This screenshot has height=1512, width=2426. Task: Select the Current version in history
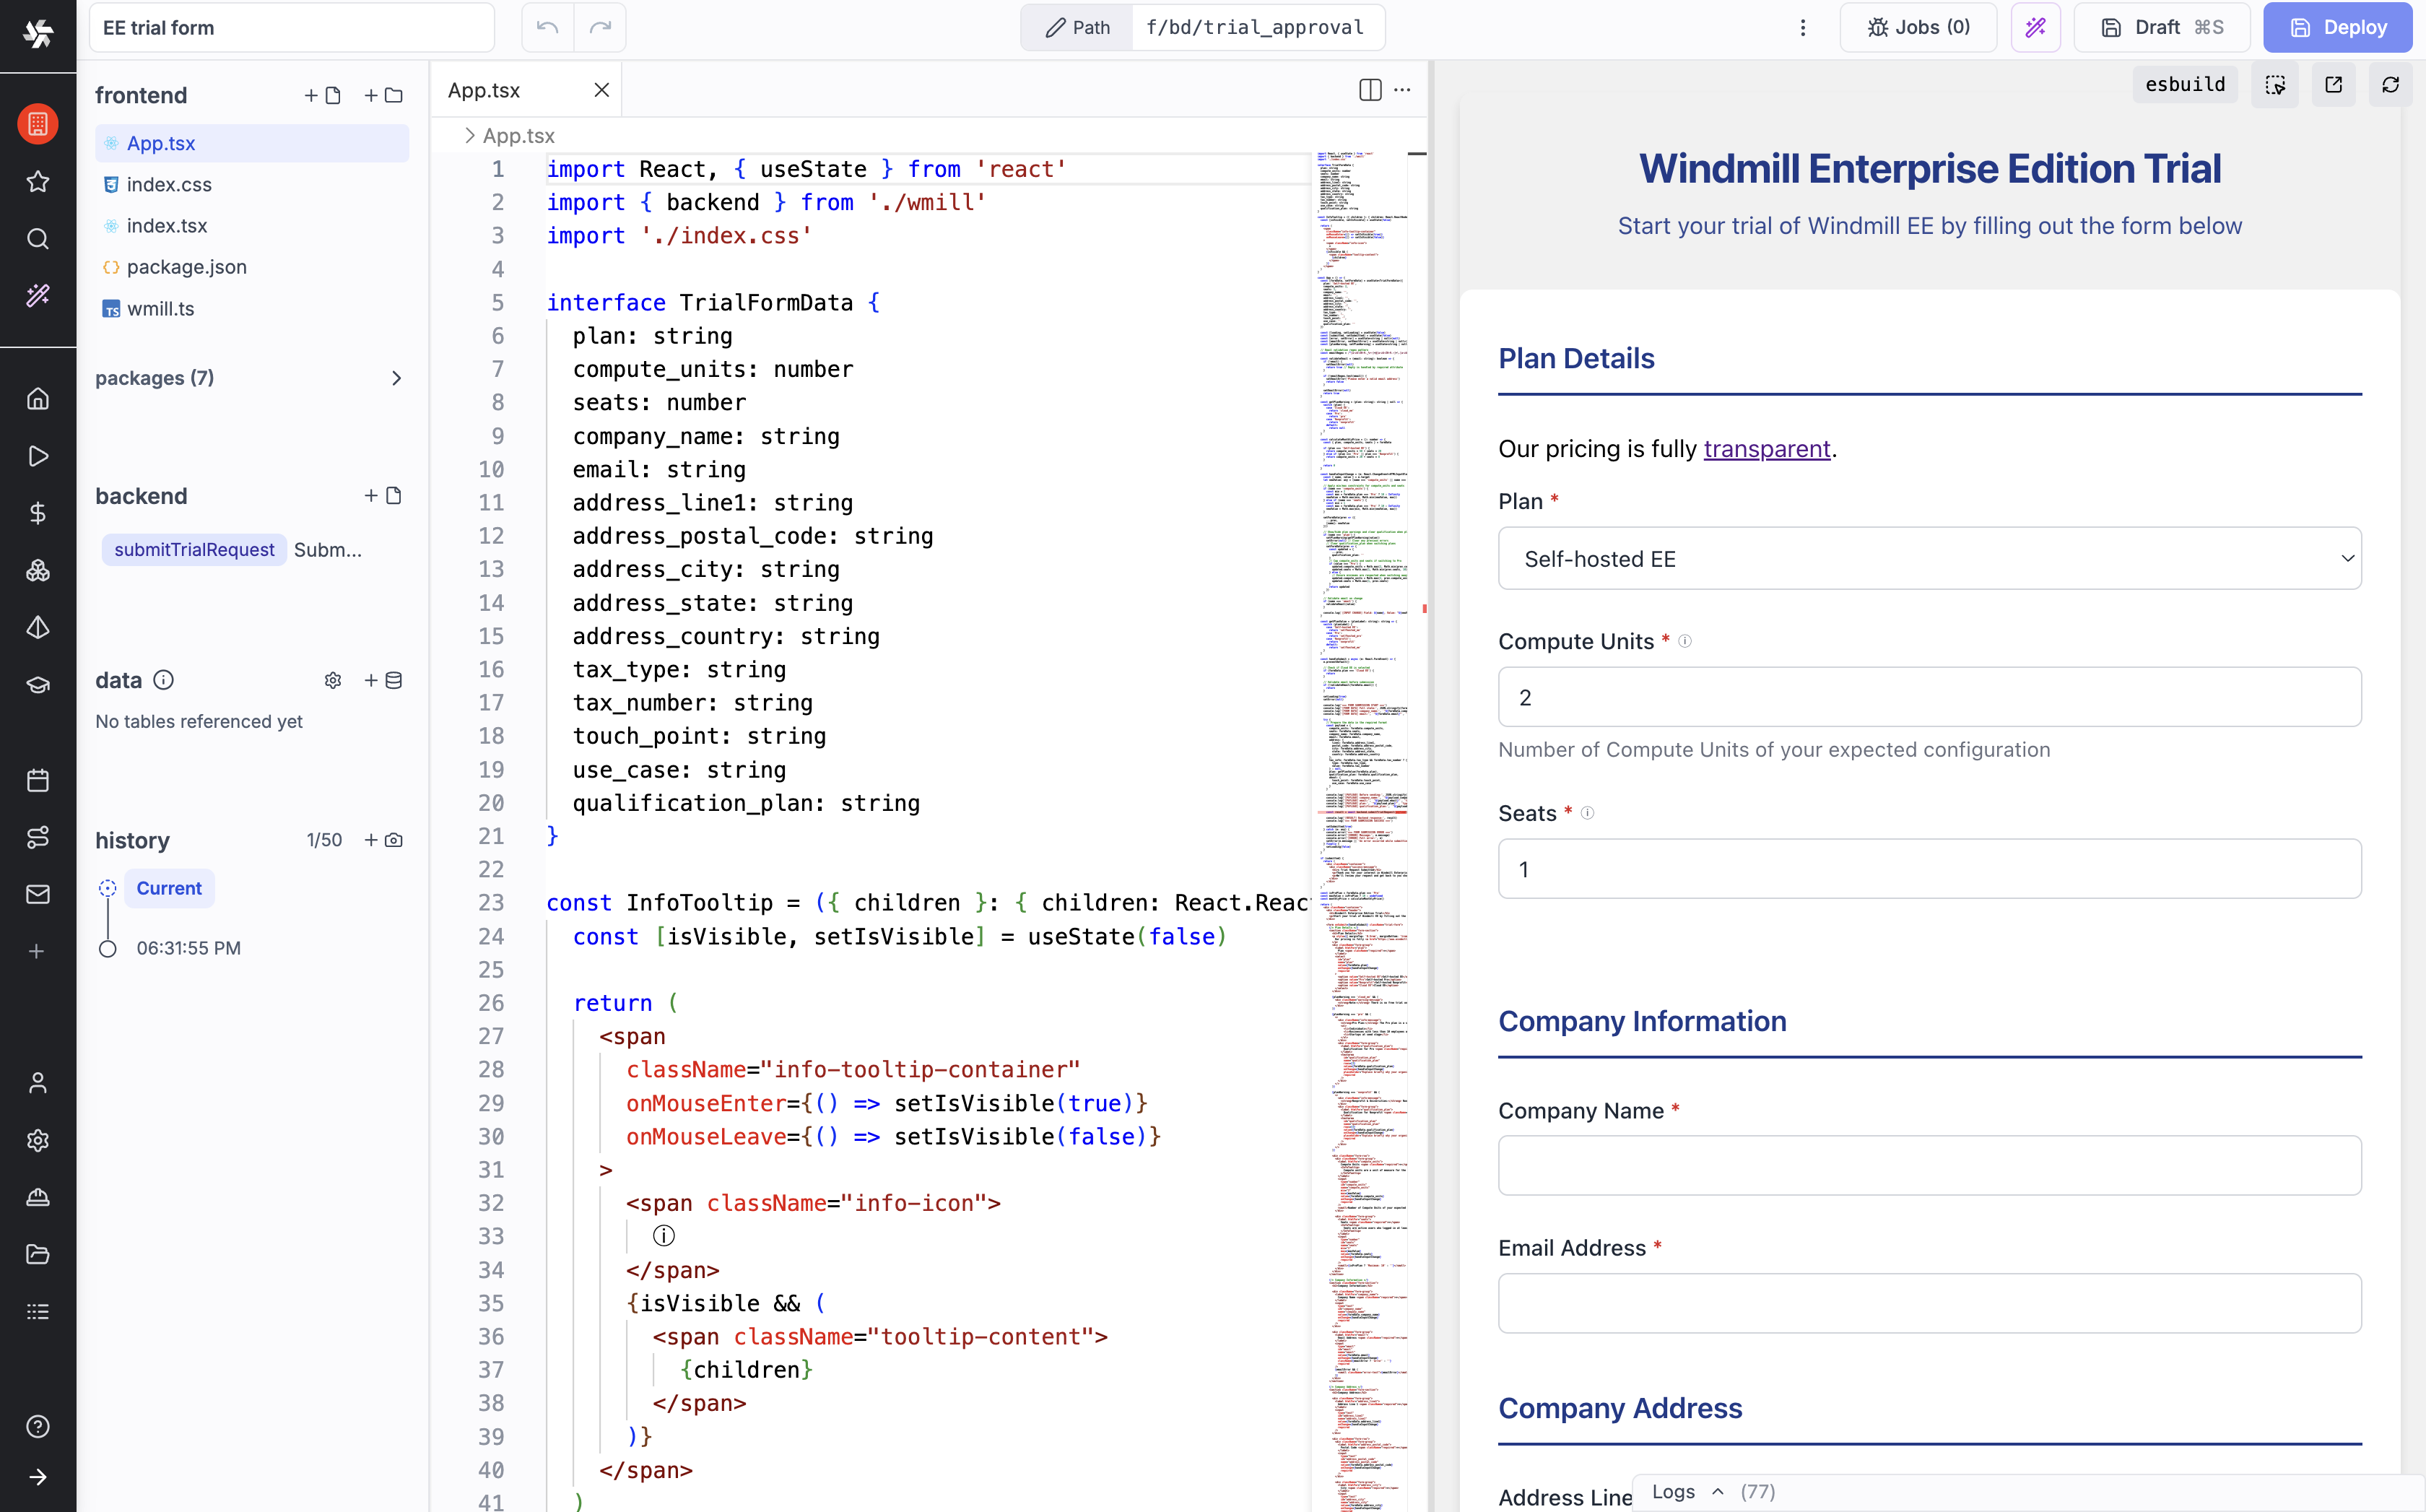click(x=169, y=888)
